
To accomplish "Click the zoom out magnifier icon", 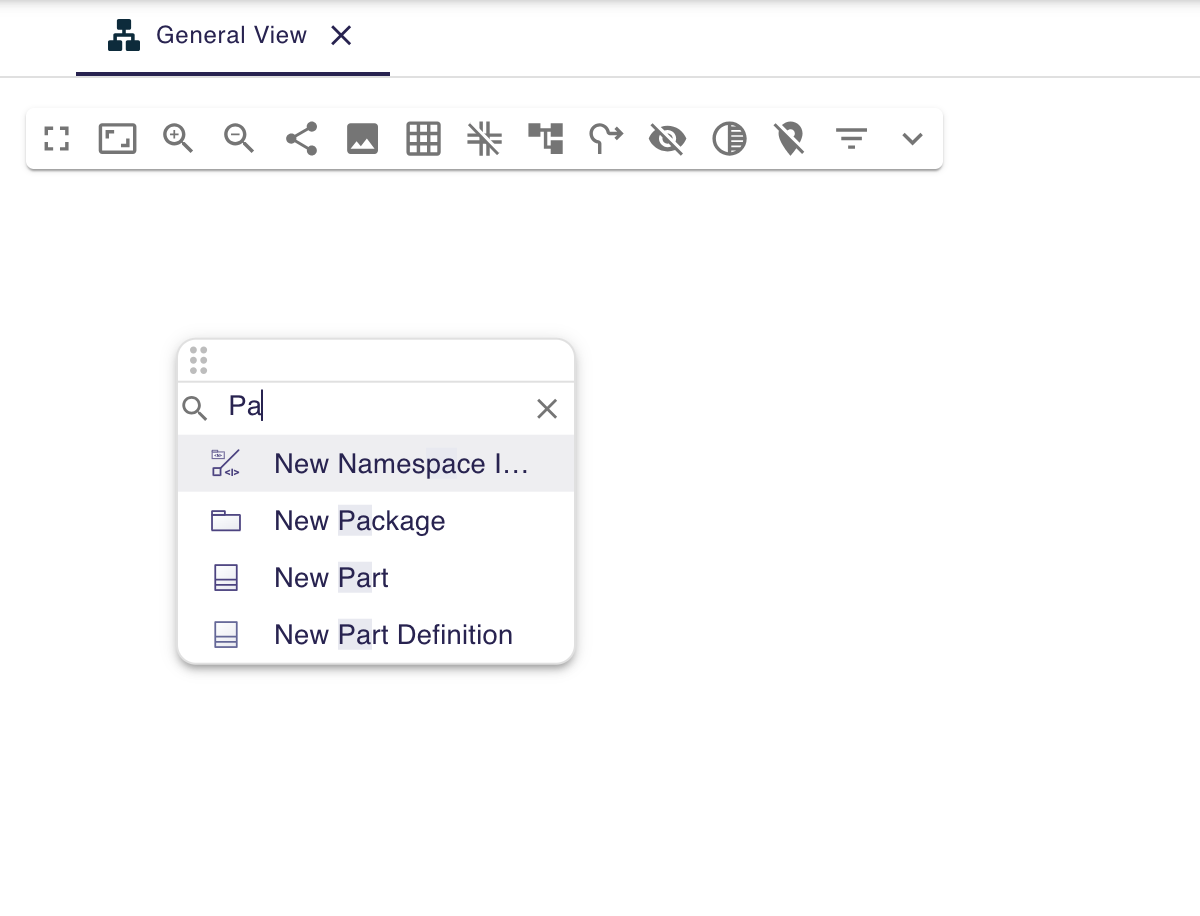I will point(239,139).
